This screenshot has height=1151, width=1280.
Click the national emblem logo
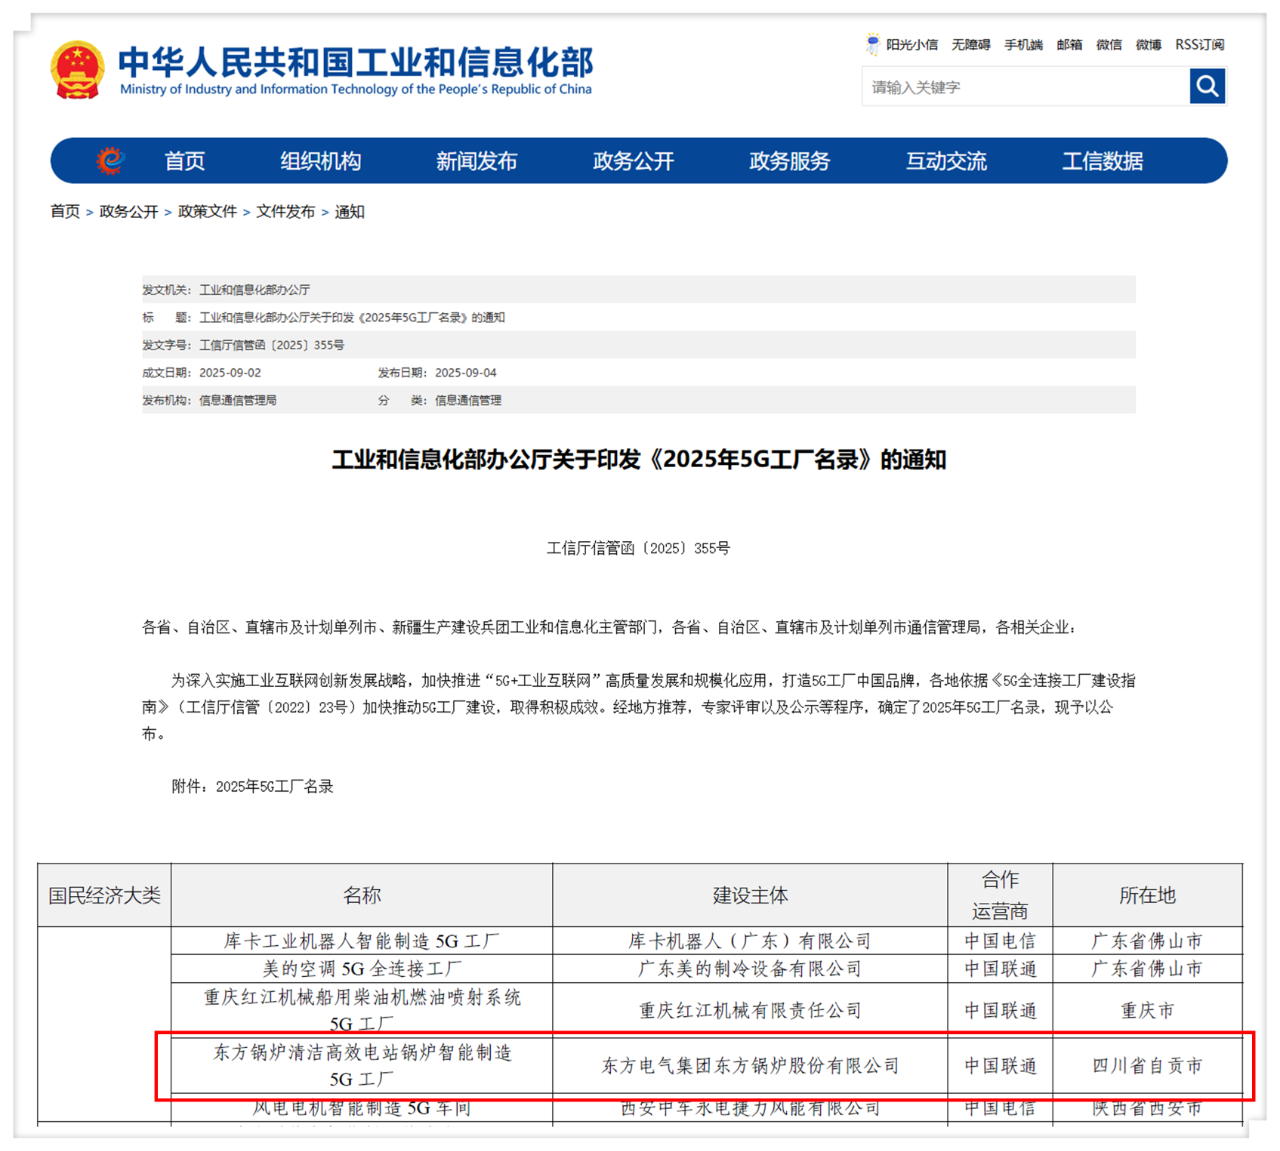point(77,70)
